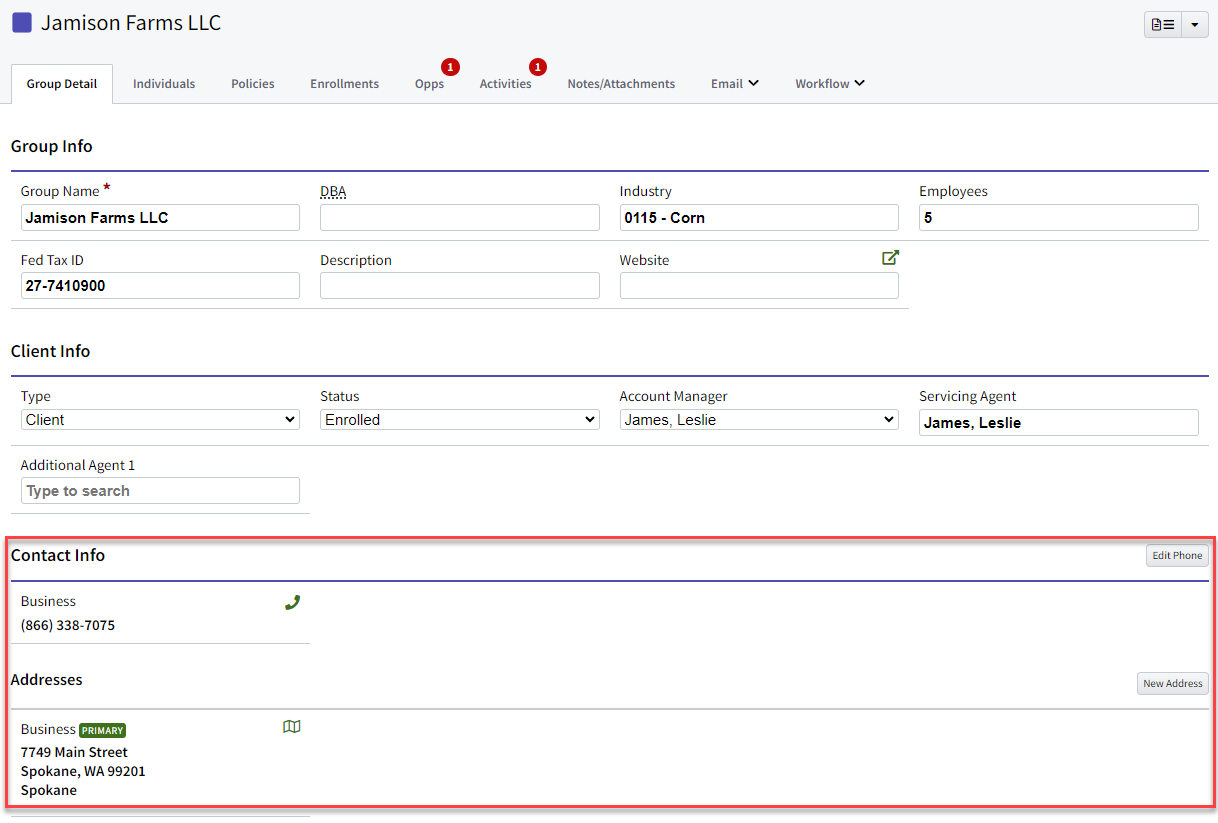The height and width of the screenshot is (823, 1218).
Task: Switch to the Individuals tab
Action: (x=163, y=84)
